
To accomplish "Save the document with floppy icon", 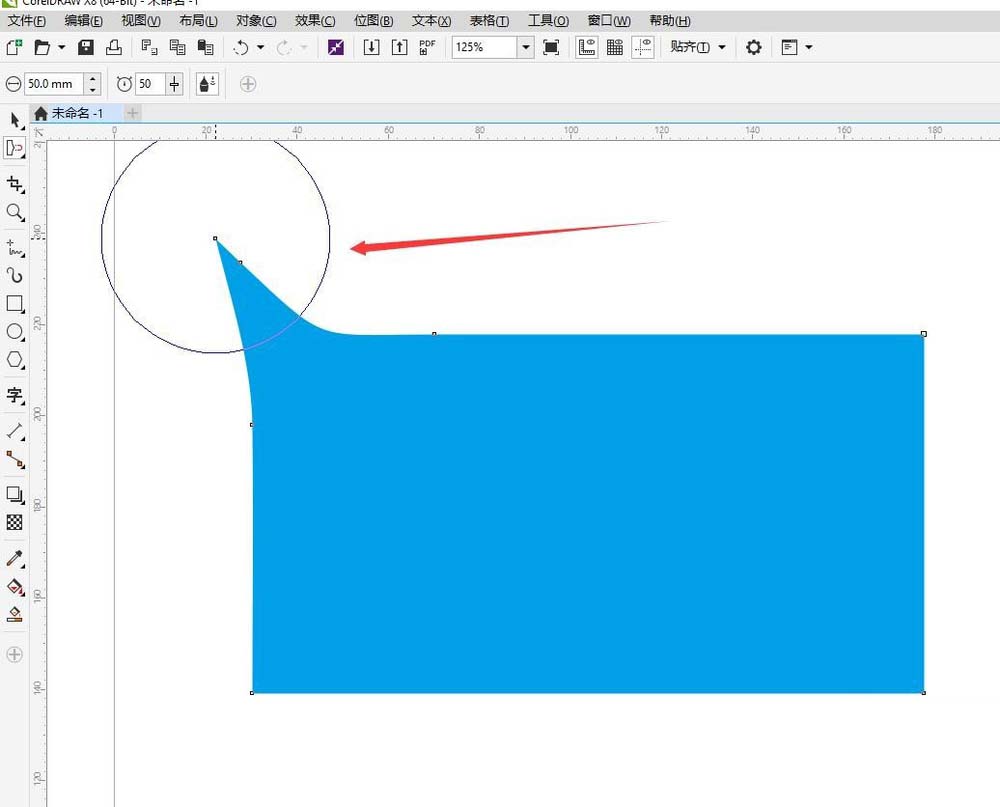I will 85,47.
